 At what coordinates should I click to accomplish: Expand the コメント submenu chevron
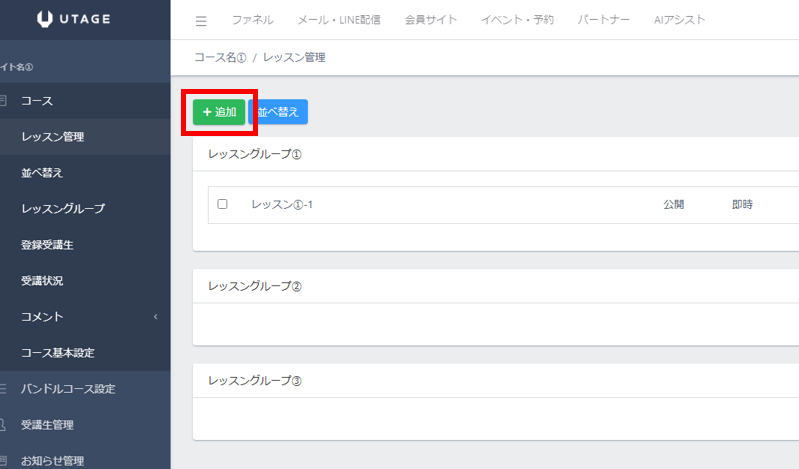click(155, 317)
